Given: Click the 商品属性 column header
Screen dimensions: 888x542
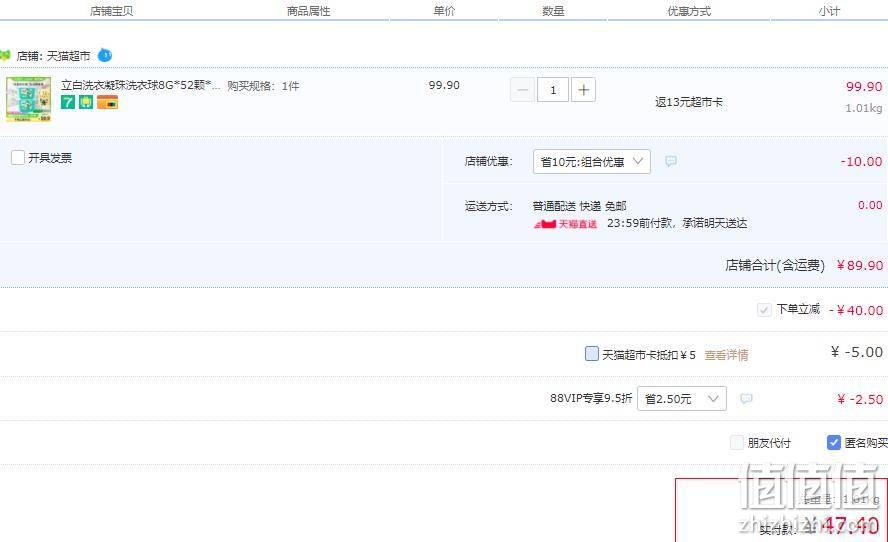Looking at the screenshot, I should pos(308,11).
